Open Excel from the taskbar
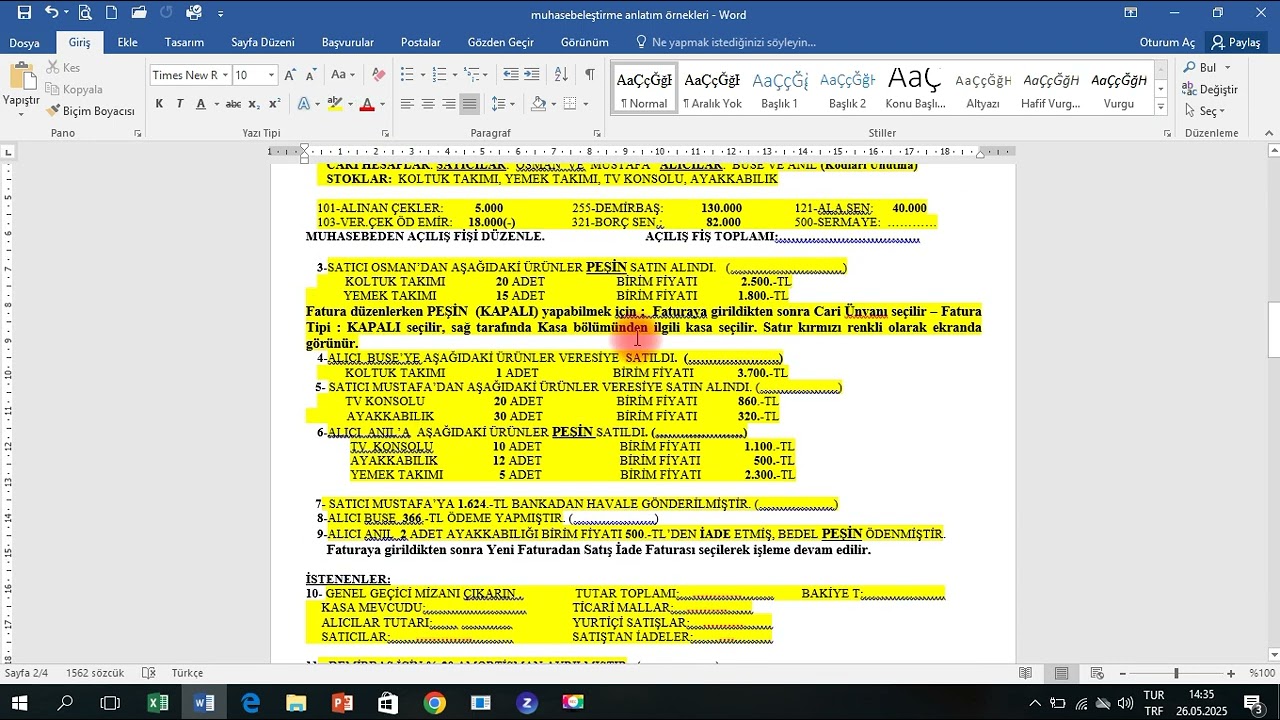Viewport: 1280px width, 720px height. [x=158, y=703]
